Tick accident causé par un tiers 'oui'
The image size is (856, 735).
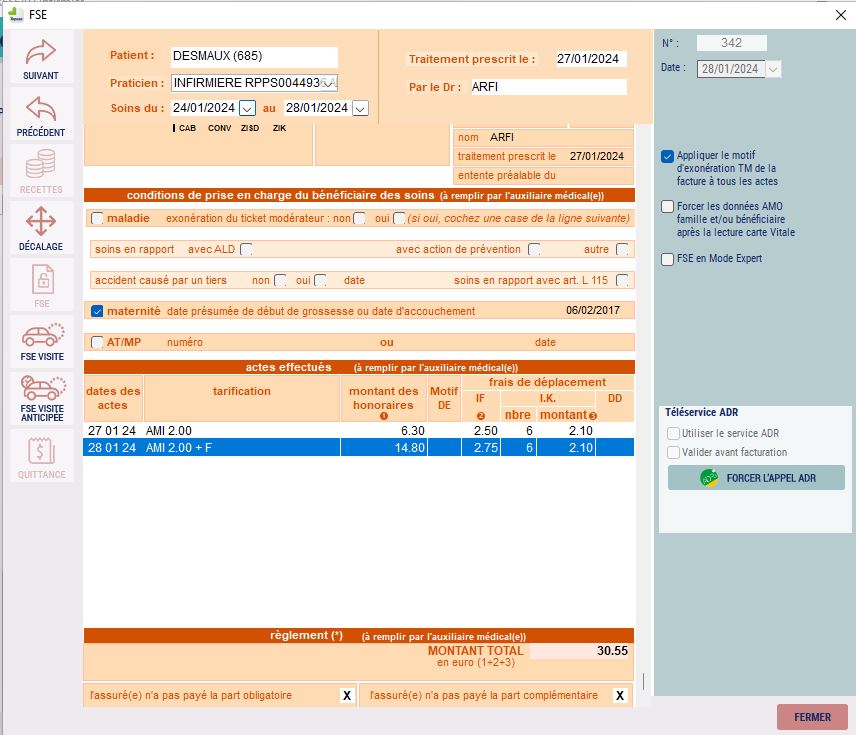(x=320, y=281)
